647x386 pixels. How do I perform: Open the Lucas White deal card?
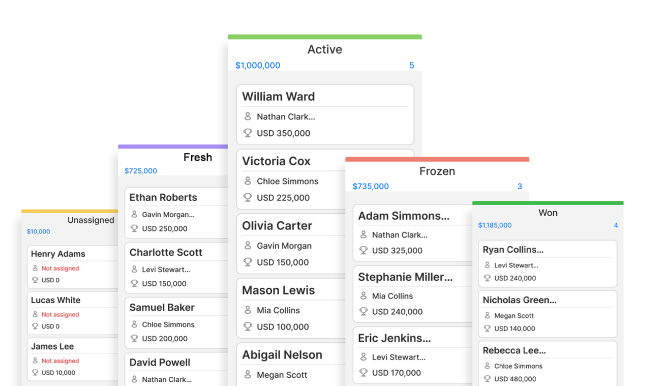pyautogui.click(x=73, y=313)
